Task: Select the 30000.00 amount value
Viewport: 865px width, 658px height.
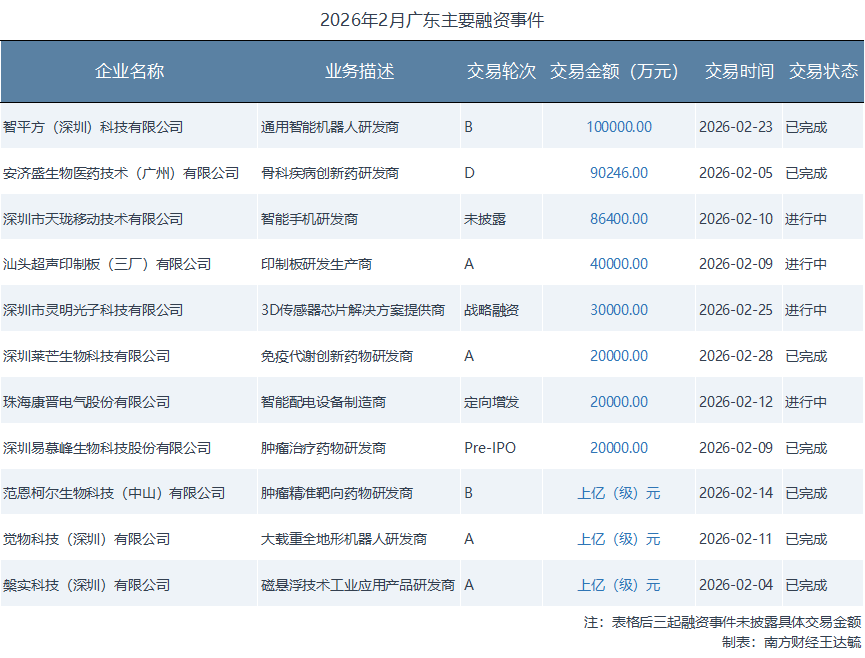Action: 619,310
